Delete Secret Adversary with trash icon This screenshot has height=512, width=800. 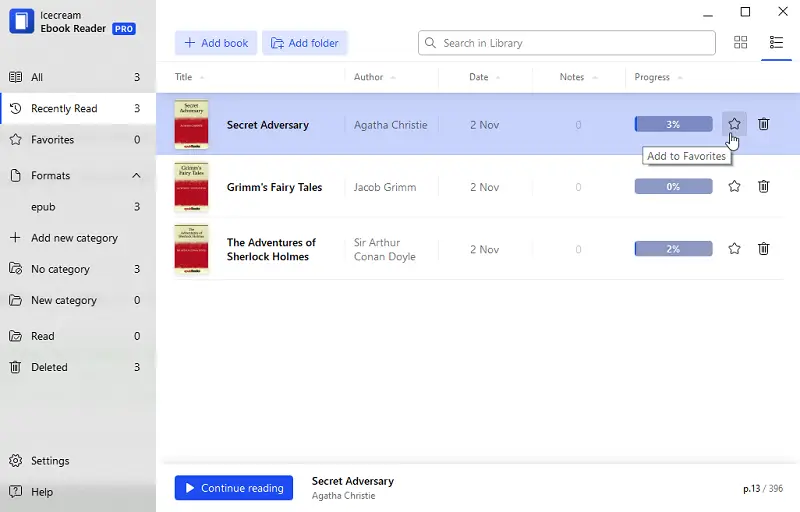763,124
